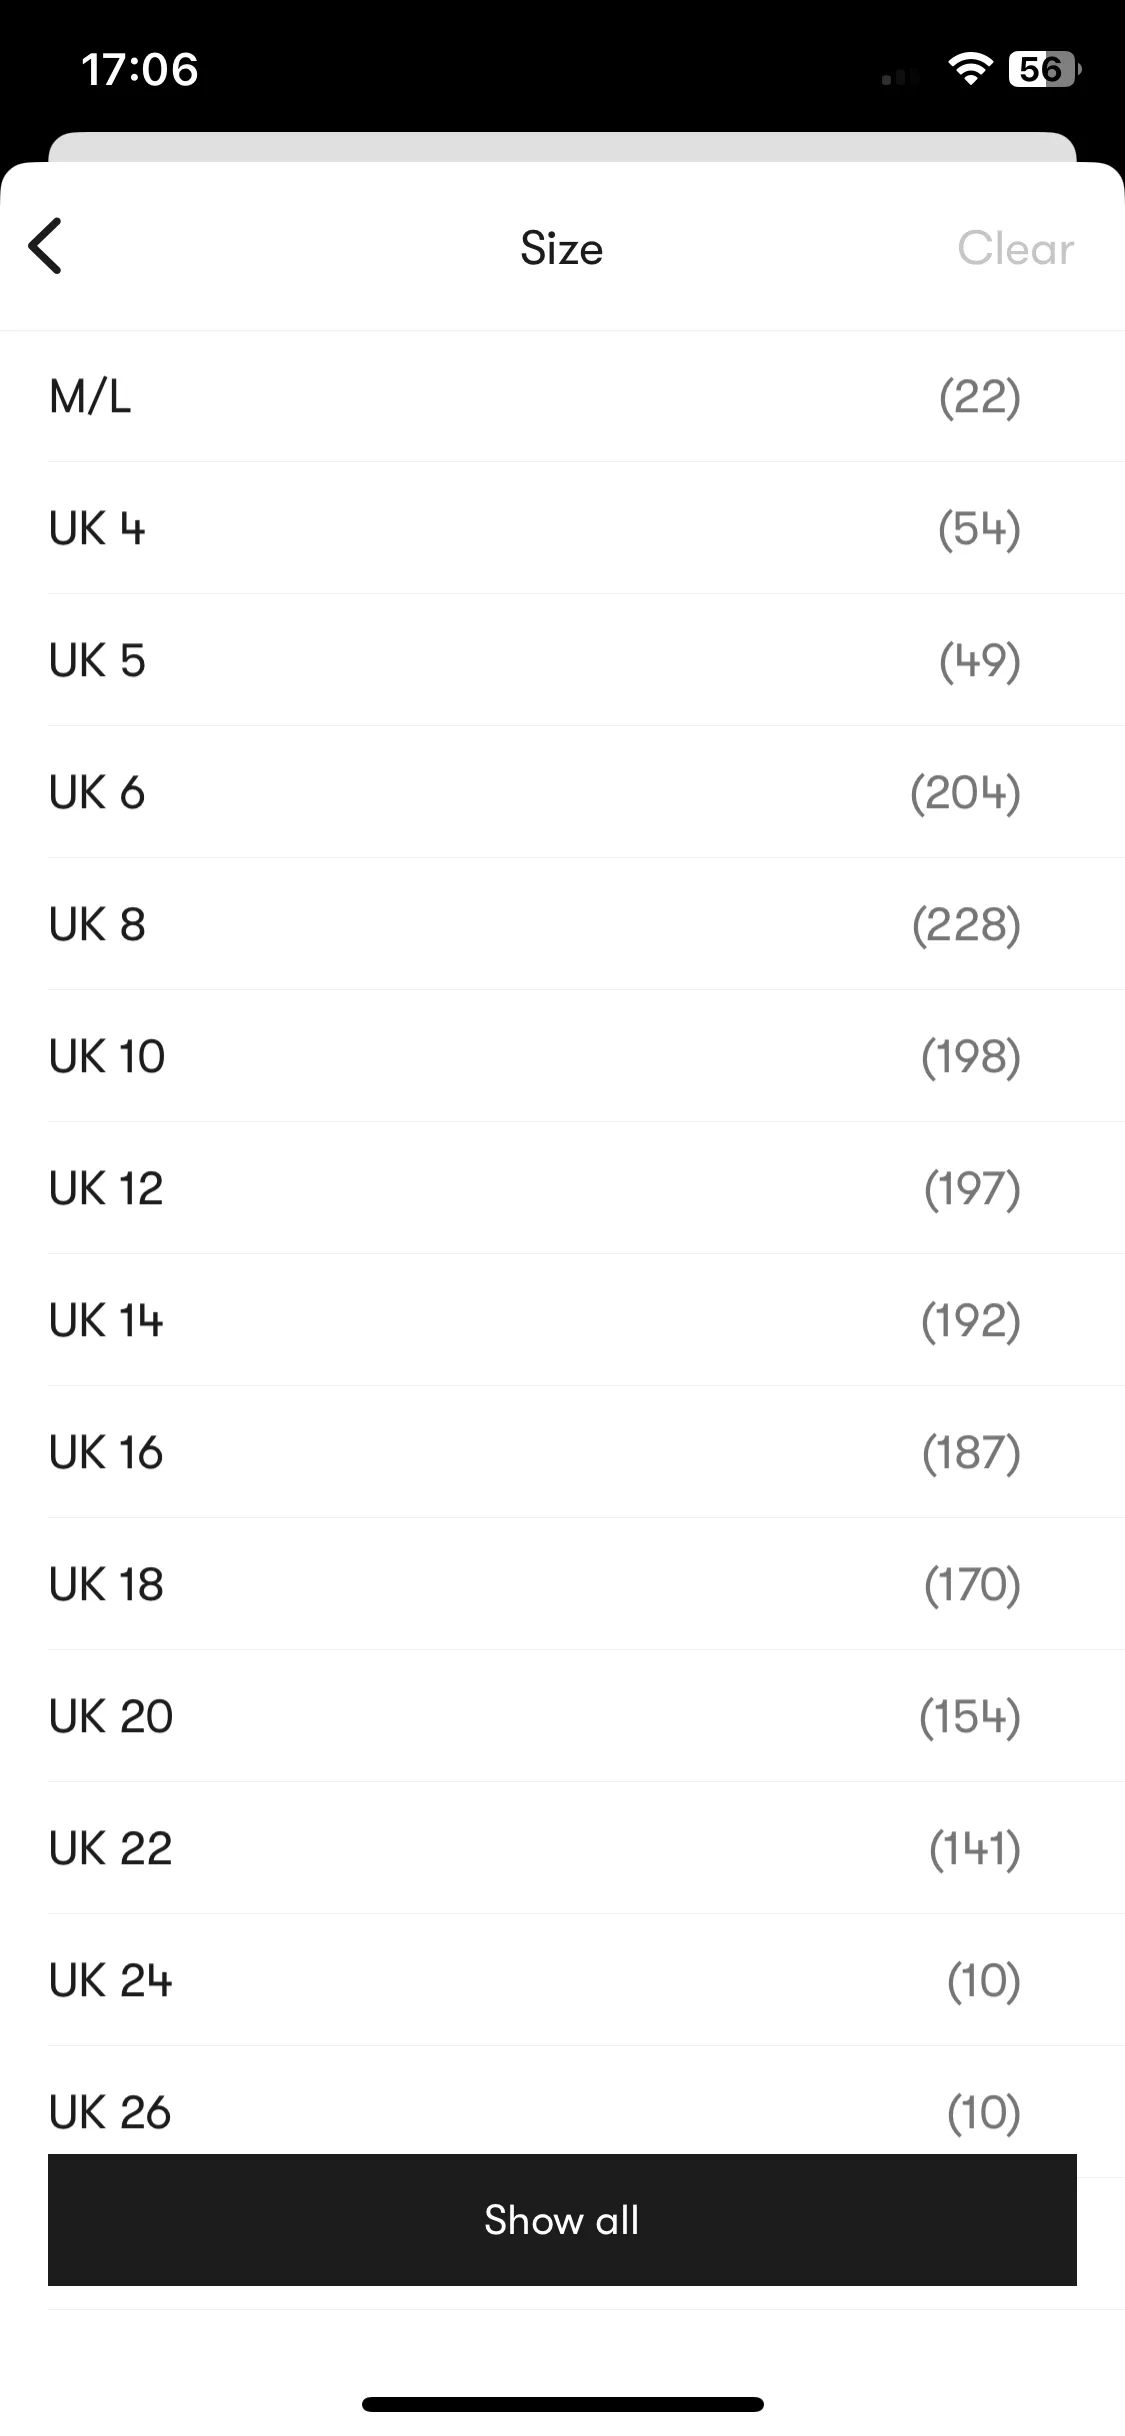
Task: Tap the UK 26 row
Action: [x=562, y=2100]
